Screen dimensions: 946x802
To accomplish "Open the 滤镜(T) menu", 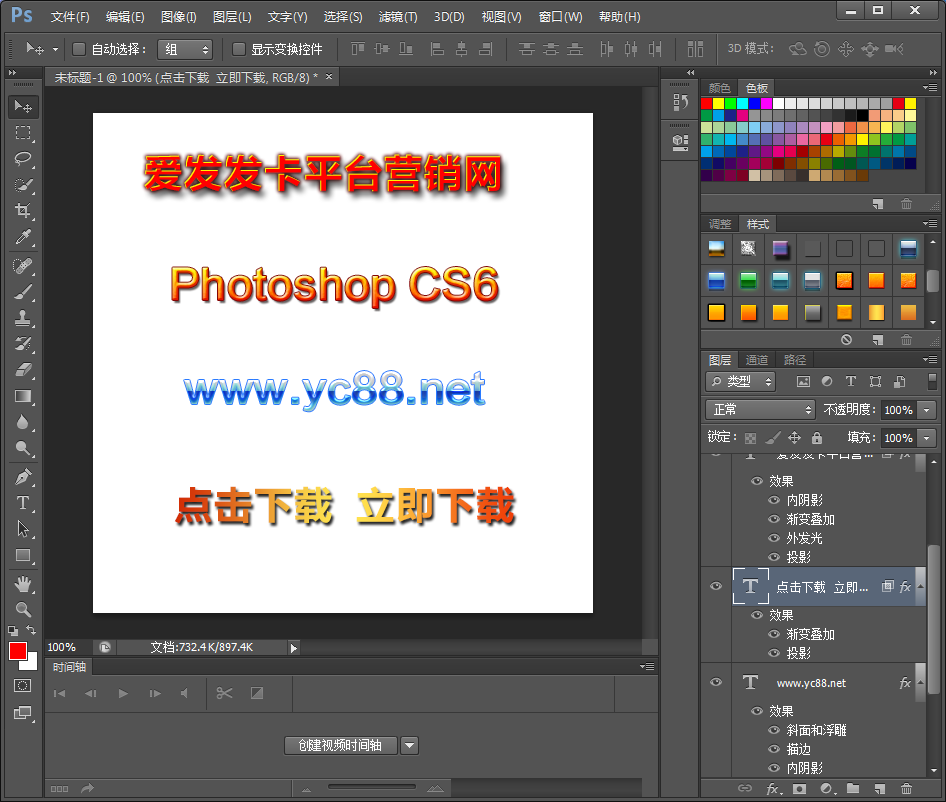I will [398, 17].
